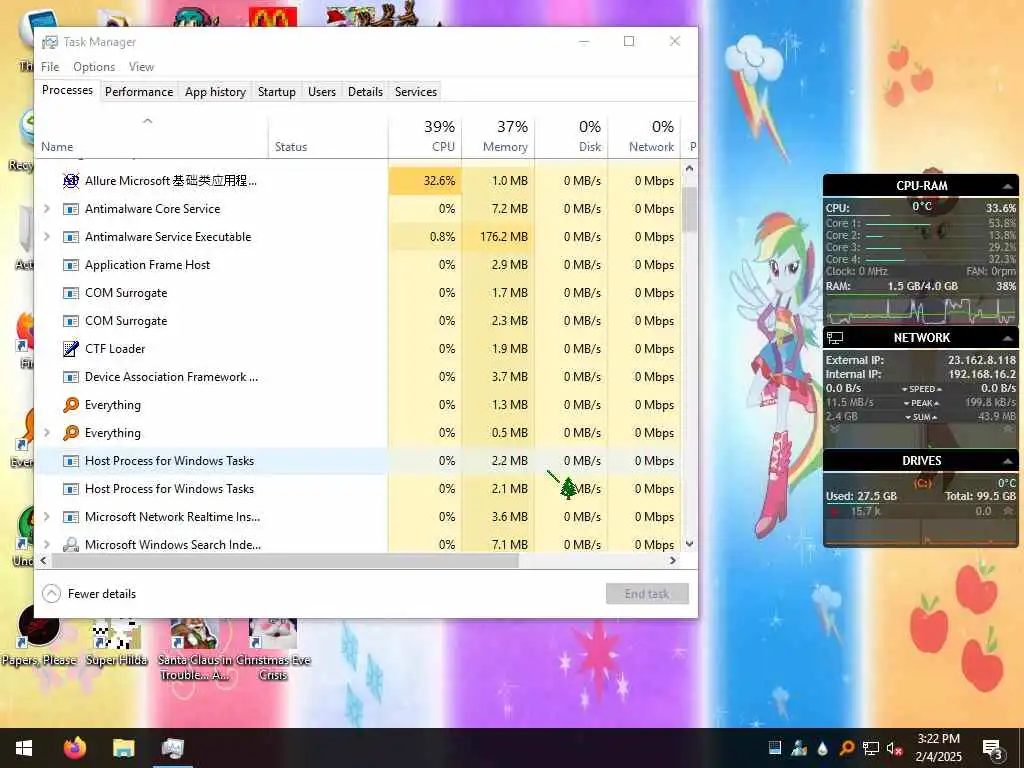Switch to the Services tab
This screenshot has height=768, width=1024.
[x=416, y=92]
